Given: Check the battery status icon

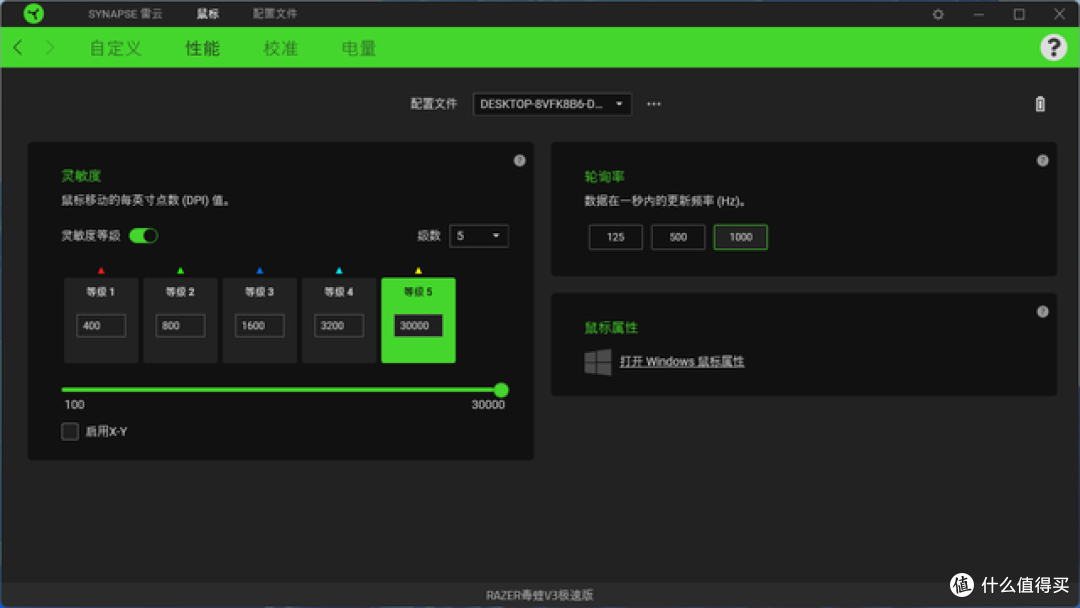Looking at the screenshot, I should (1040, 104).
